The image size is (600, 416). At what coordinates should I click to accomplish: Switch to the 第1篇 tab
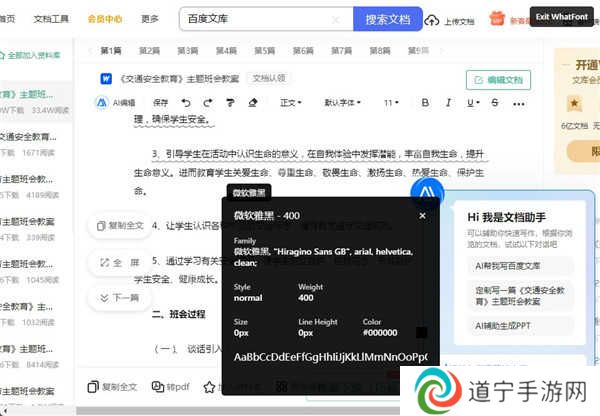click(111, 51)
